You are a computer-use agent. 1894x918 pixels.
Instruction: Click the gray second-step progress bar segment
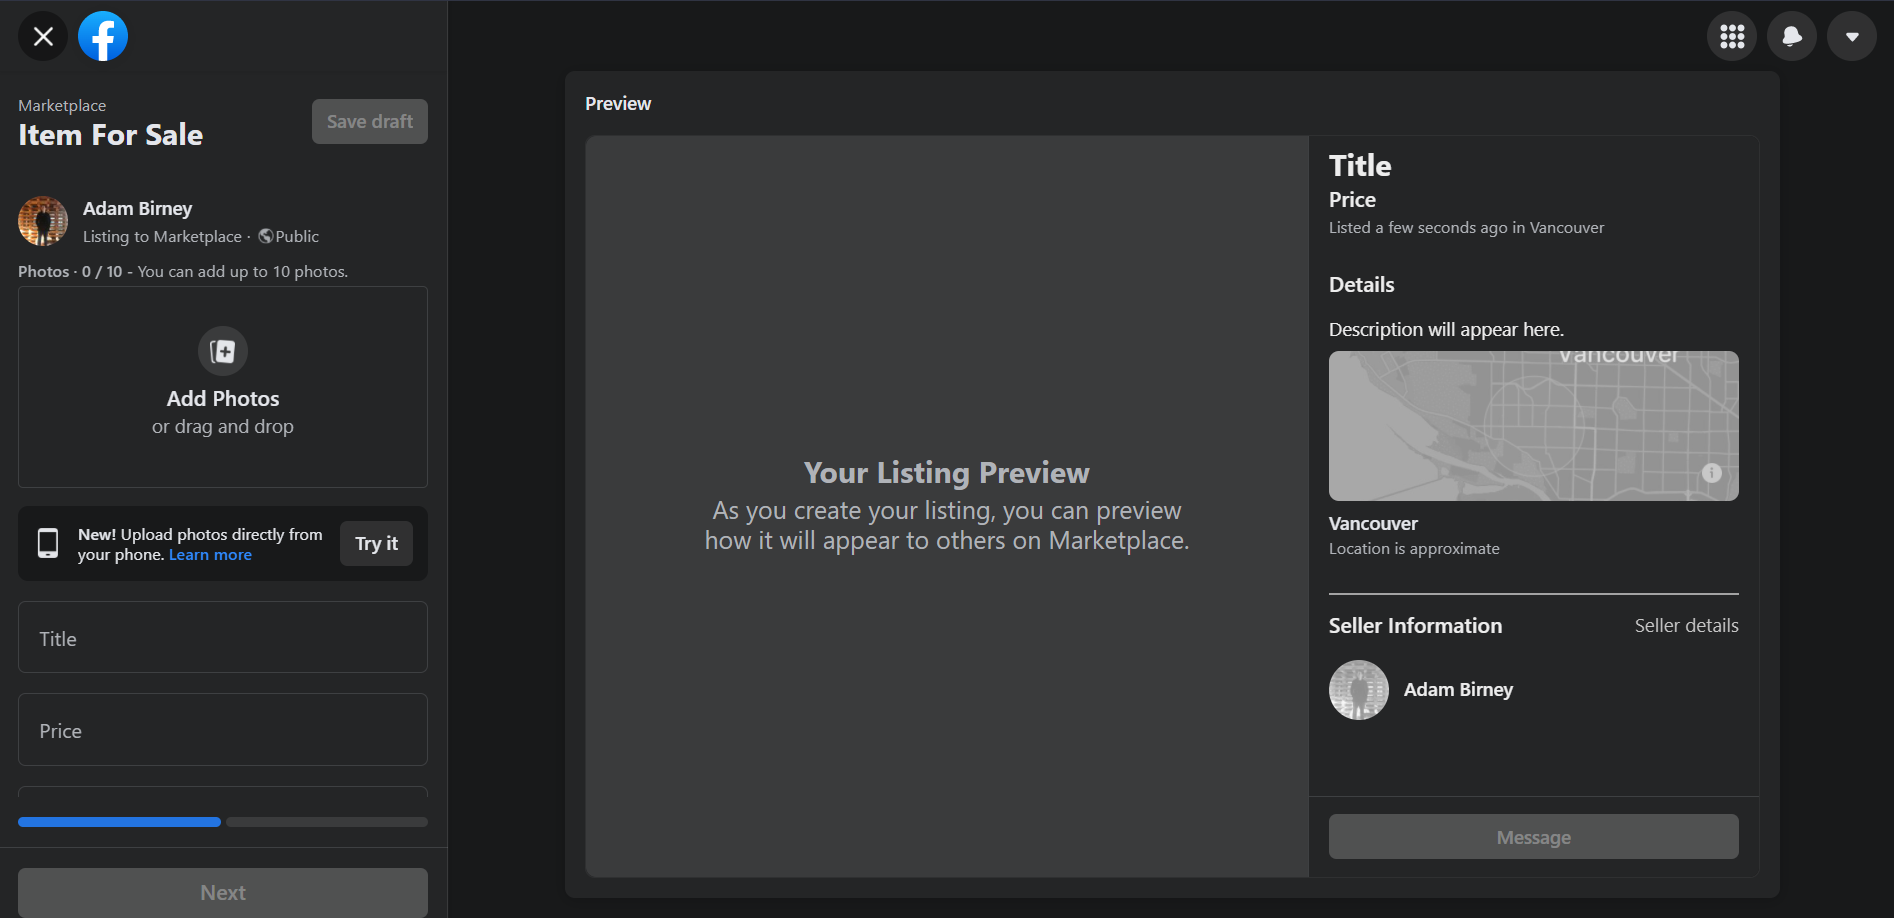(x=327, y=822)
